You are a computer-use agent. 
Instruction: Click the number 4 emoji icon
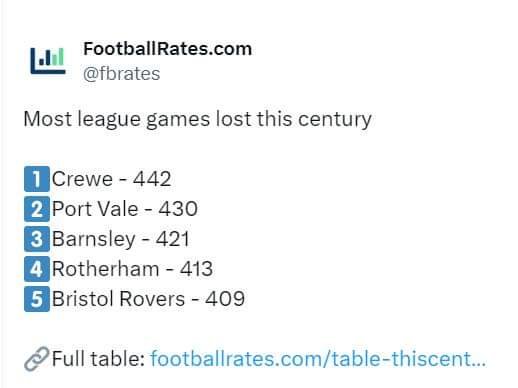coord(37,269)
